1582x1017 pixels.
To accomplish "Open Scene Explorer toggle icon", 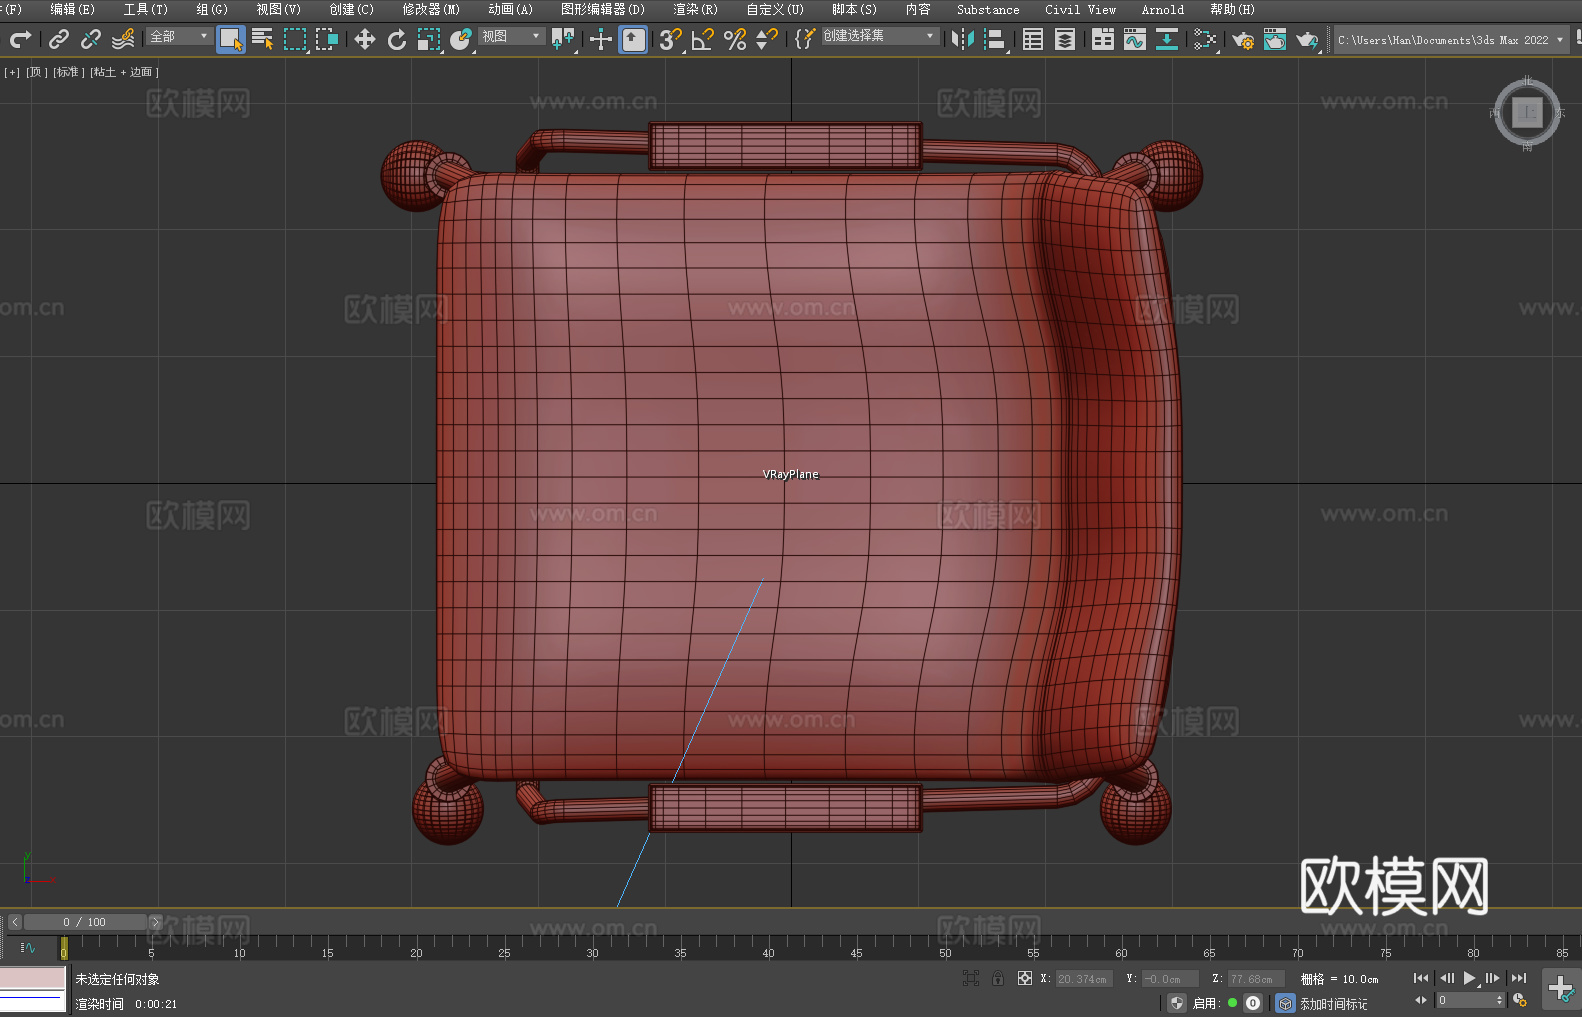I will tap(1033, 39).
